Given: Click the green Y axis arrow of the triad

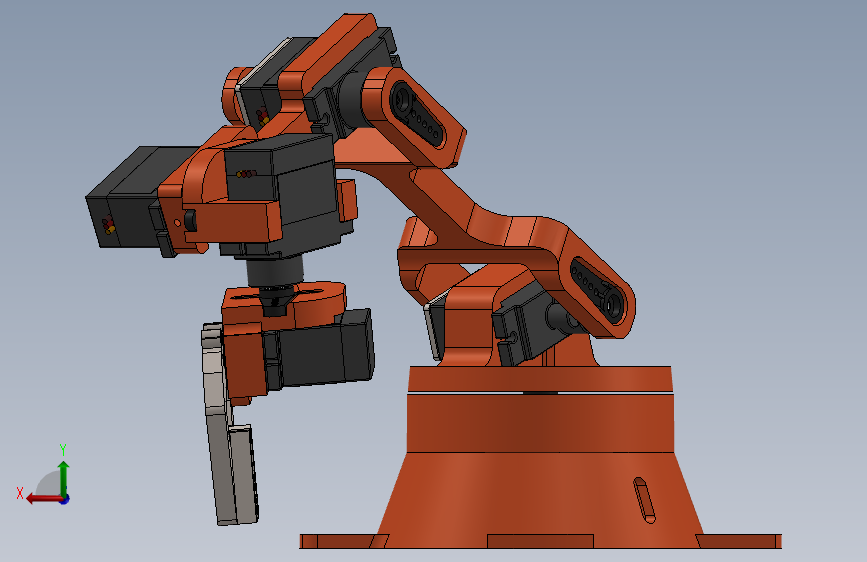Looking at the screenshot, I should [64, 479].
